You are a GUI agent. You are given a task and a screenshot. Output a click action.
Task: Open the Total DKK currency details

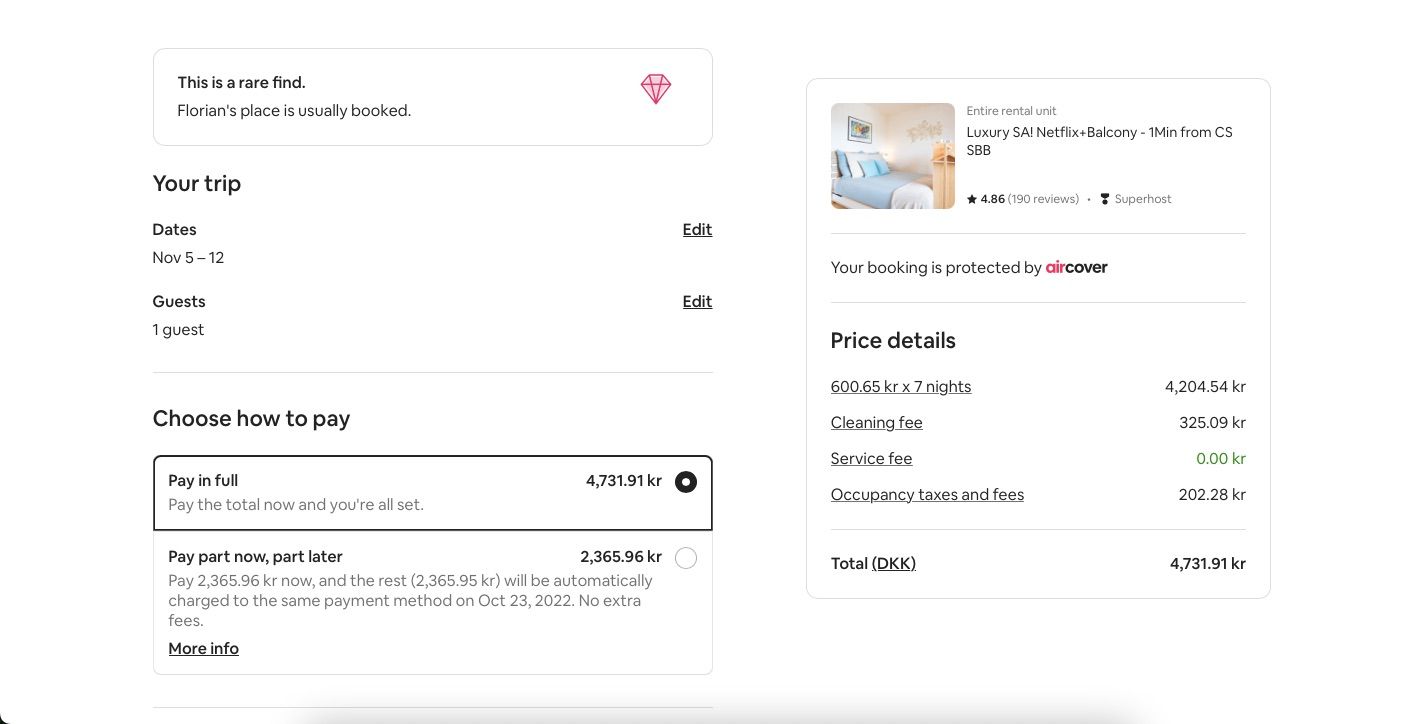[893, 563]
